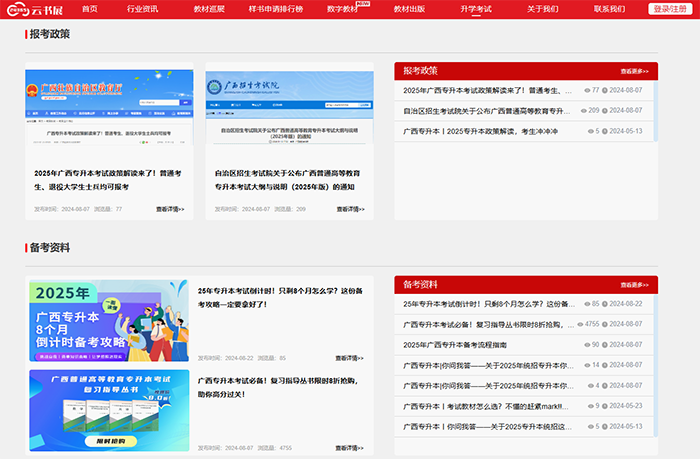Go to the 行业资讯 menu item
Image resolution: width=700 pixels, height=459 pixels.
(x=142, y=9)
